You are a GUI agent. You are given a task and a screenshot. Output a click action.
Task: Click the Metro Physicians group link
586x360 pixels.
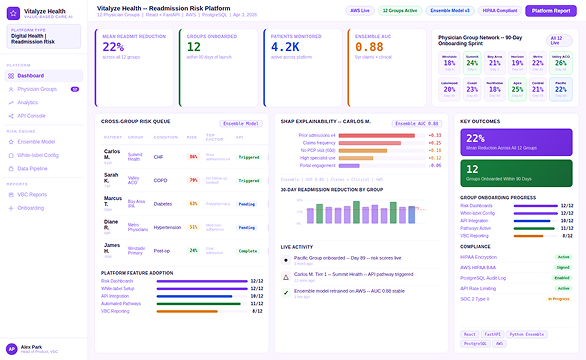click(138, 227)
